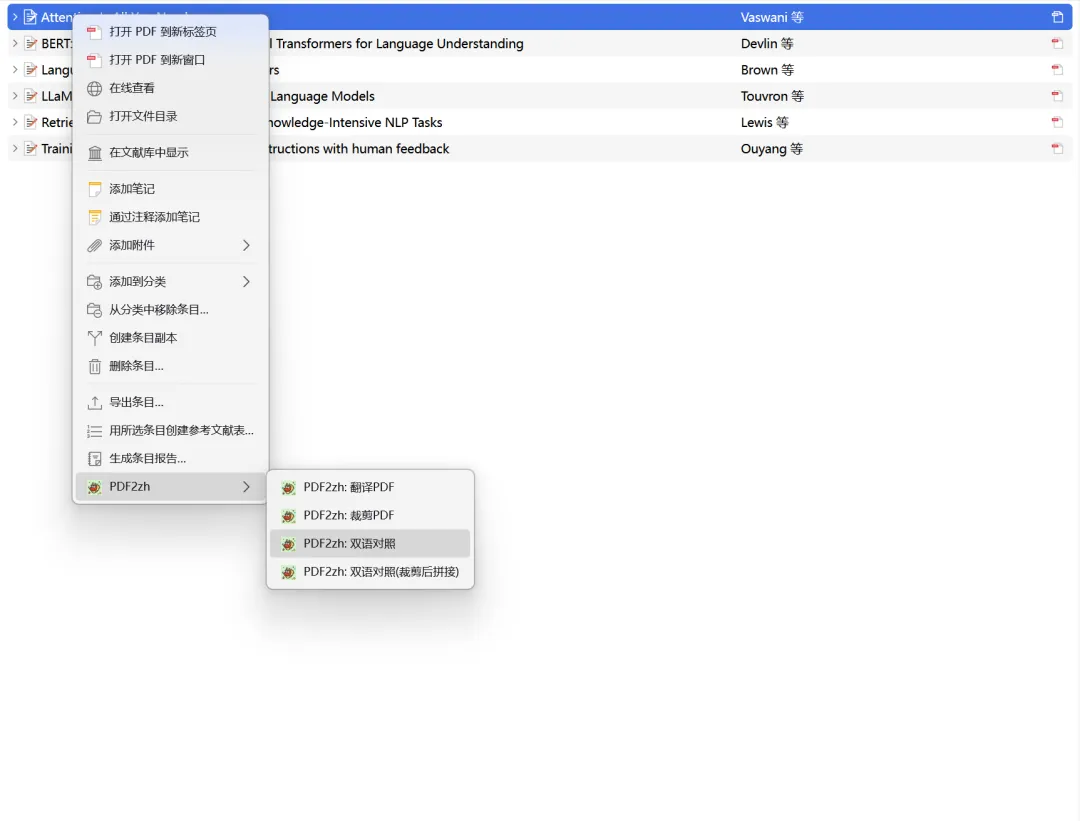This screenshot has height=821, width=1080.
Task: Choose 删除条目 to delete the item
Action: click(170, 366)
